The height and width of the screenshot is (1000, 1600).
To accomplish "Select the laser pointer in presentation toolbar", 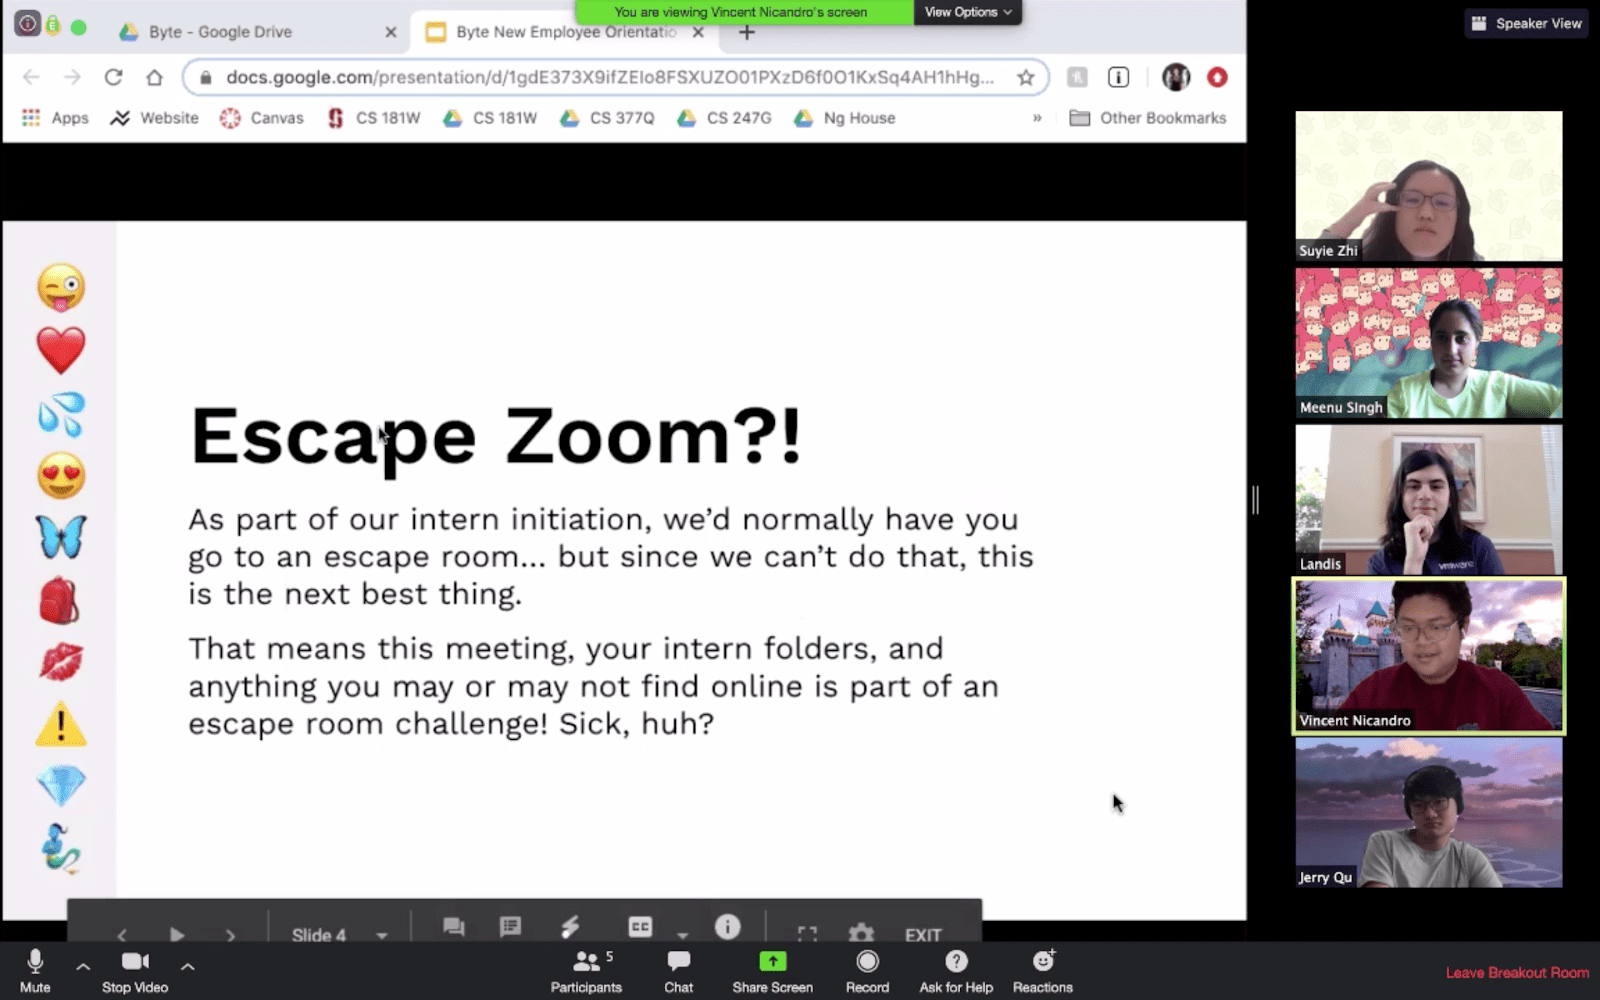I will (570, 928).
